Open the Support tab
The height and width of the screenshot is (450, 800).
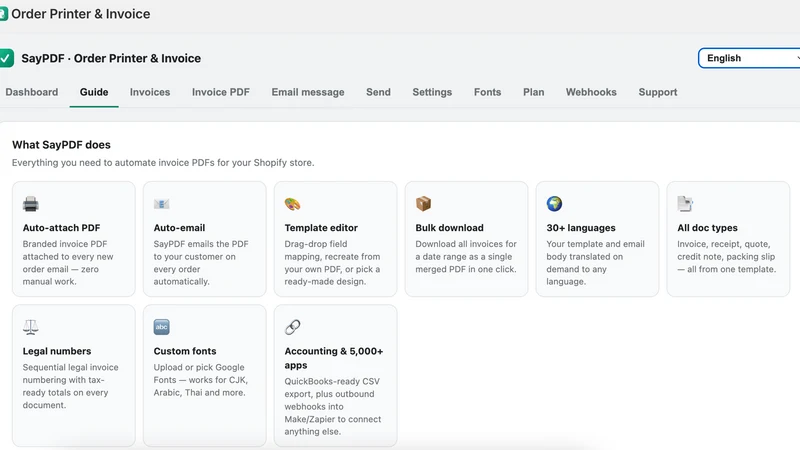[x=658, y=92]
